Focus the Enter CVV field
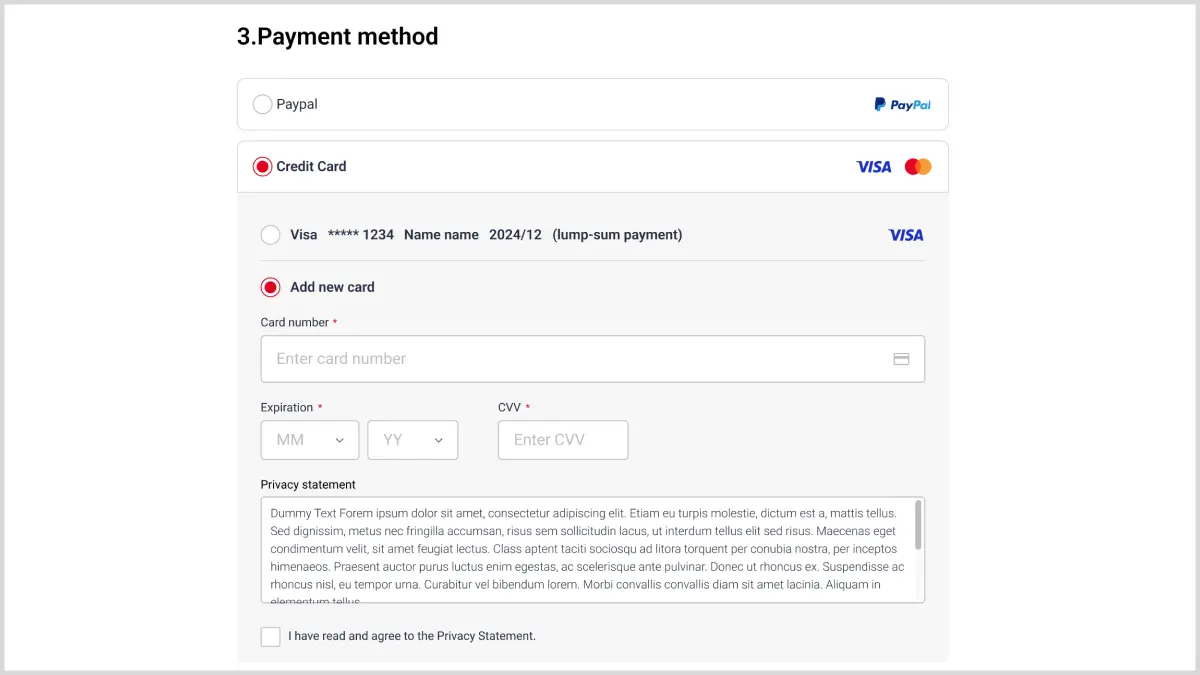The image size is (1200, 675). click(x=562, y=440)
